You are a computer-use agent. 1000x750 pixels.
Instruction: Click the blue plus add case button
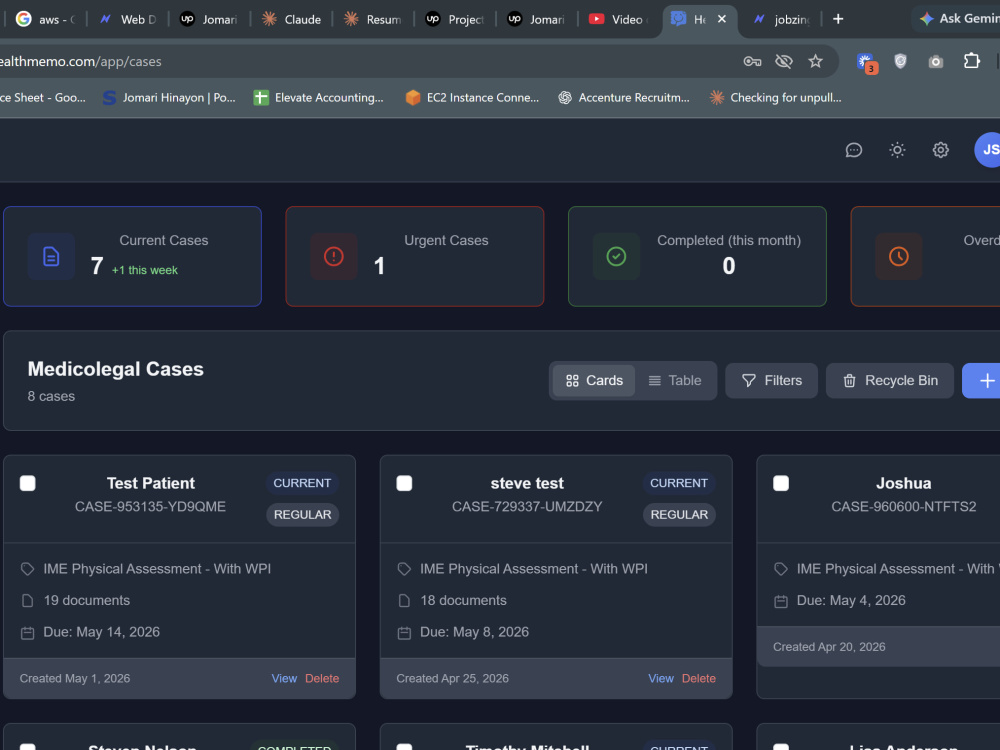(983, 381)
